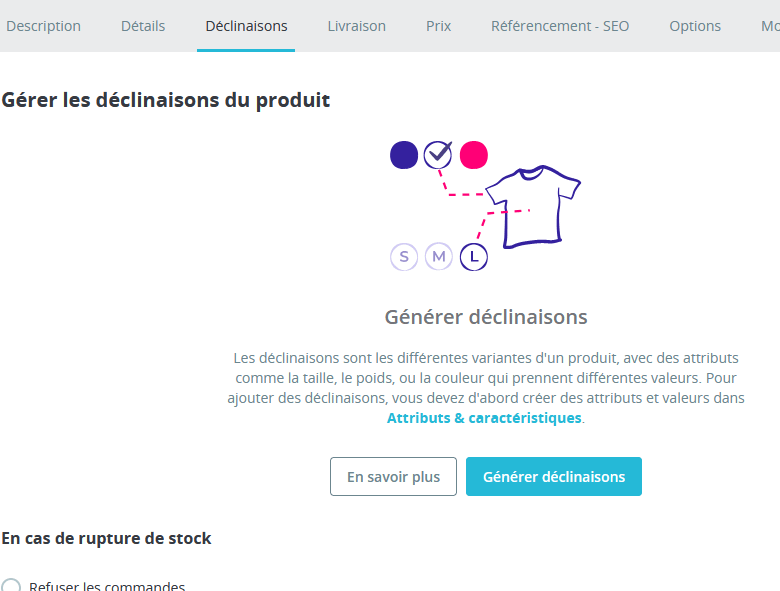Open the Description tab
This screenshot has width=780, height=591.
tap(43, 26)
